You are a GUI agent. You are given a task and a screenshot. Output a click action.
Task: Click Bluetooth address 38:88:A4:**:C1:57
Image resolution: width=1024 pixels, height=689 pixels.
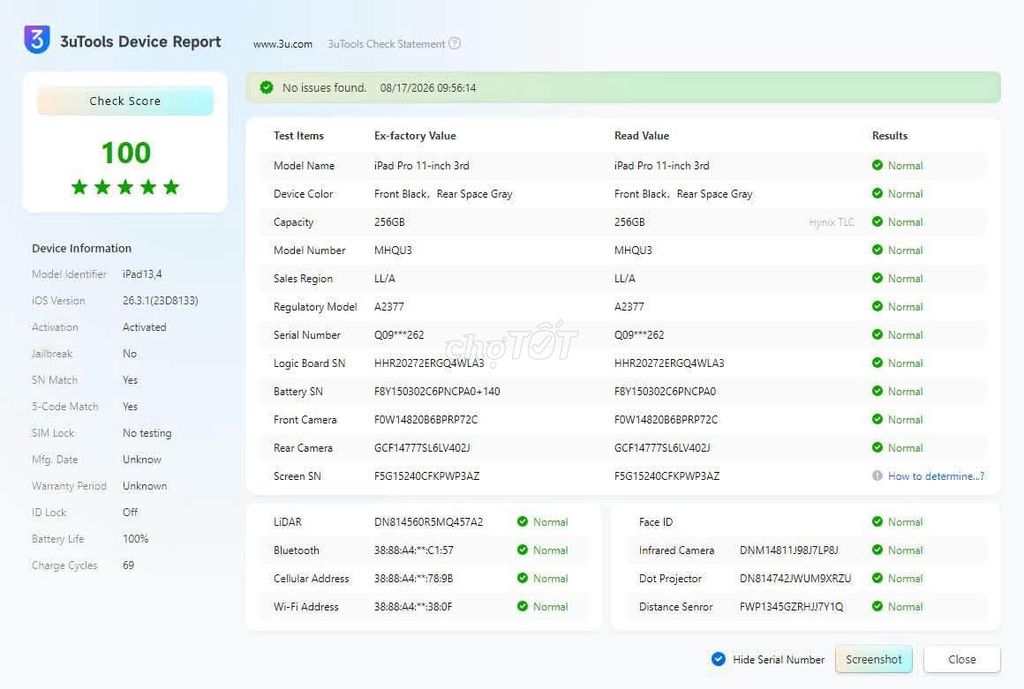(413, 551)
